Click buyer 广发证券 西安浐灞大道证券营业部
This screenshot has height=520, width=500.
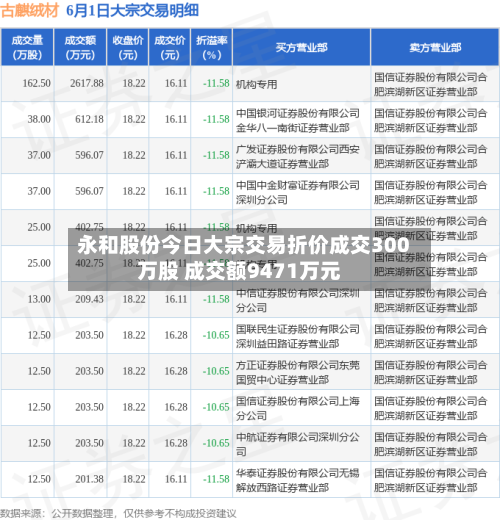[x=298, y=156]
